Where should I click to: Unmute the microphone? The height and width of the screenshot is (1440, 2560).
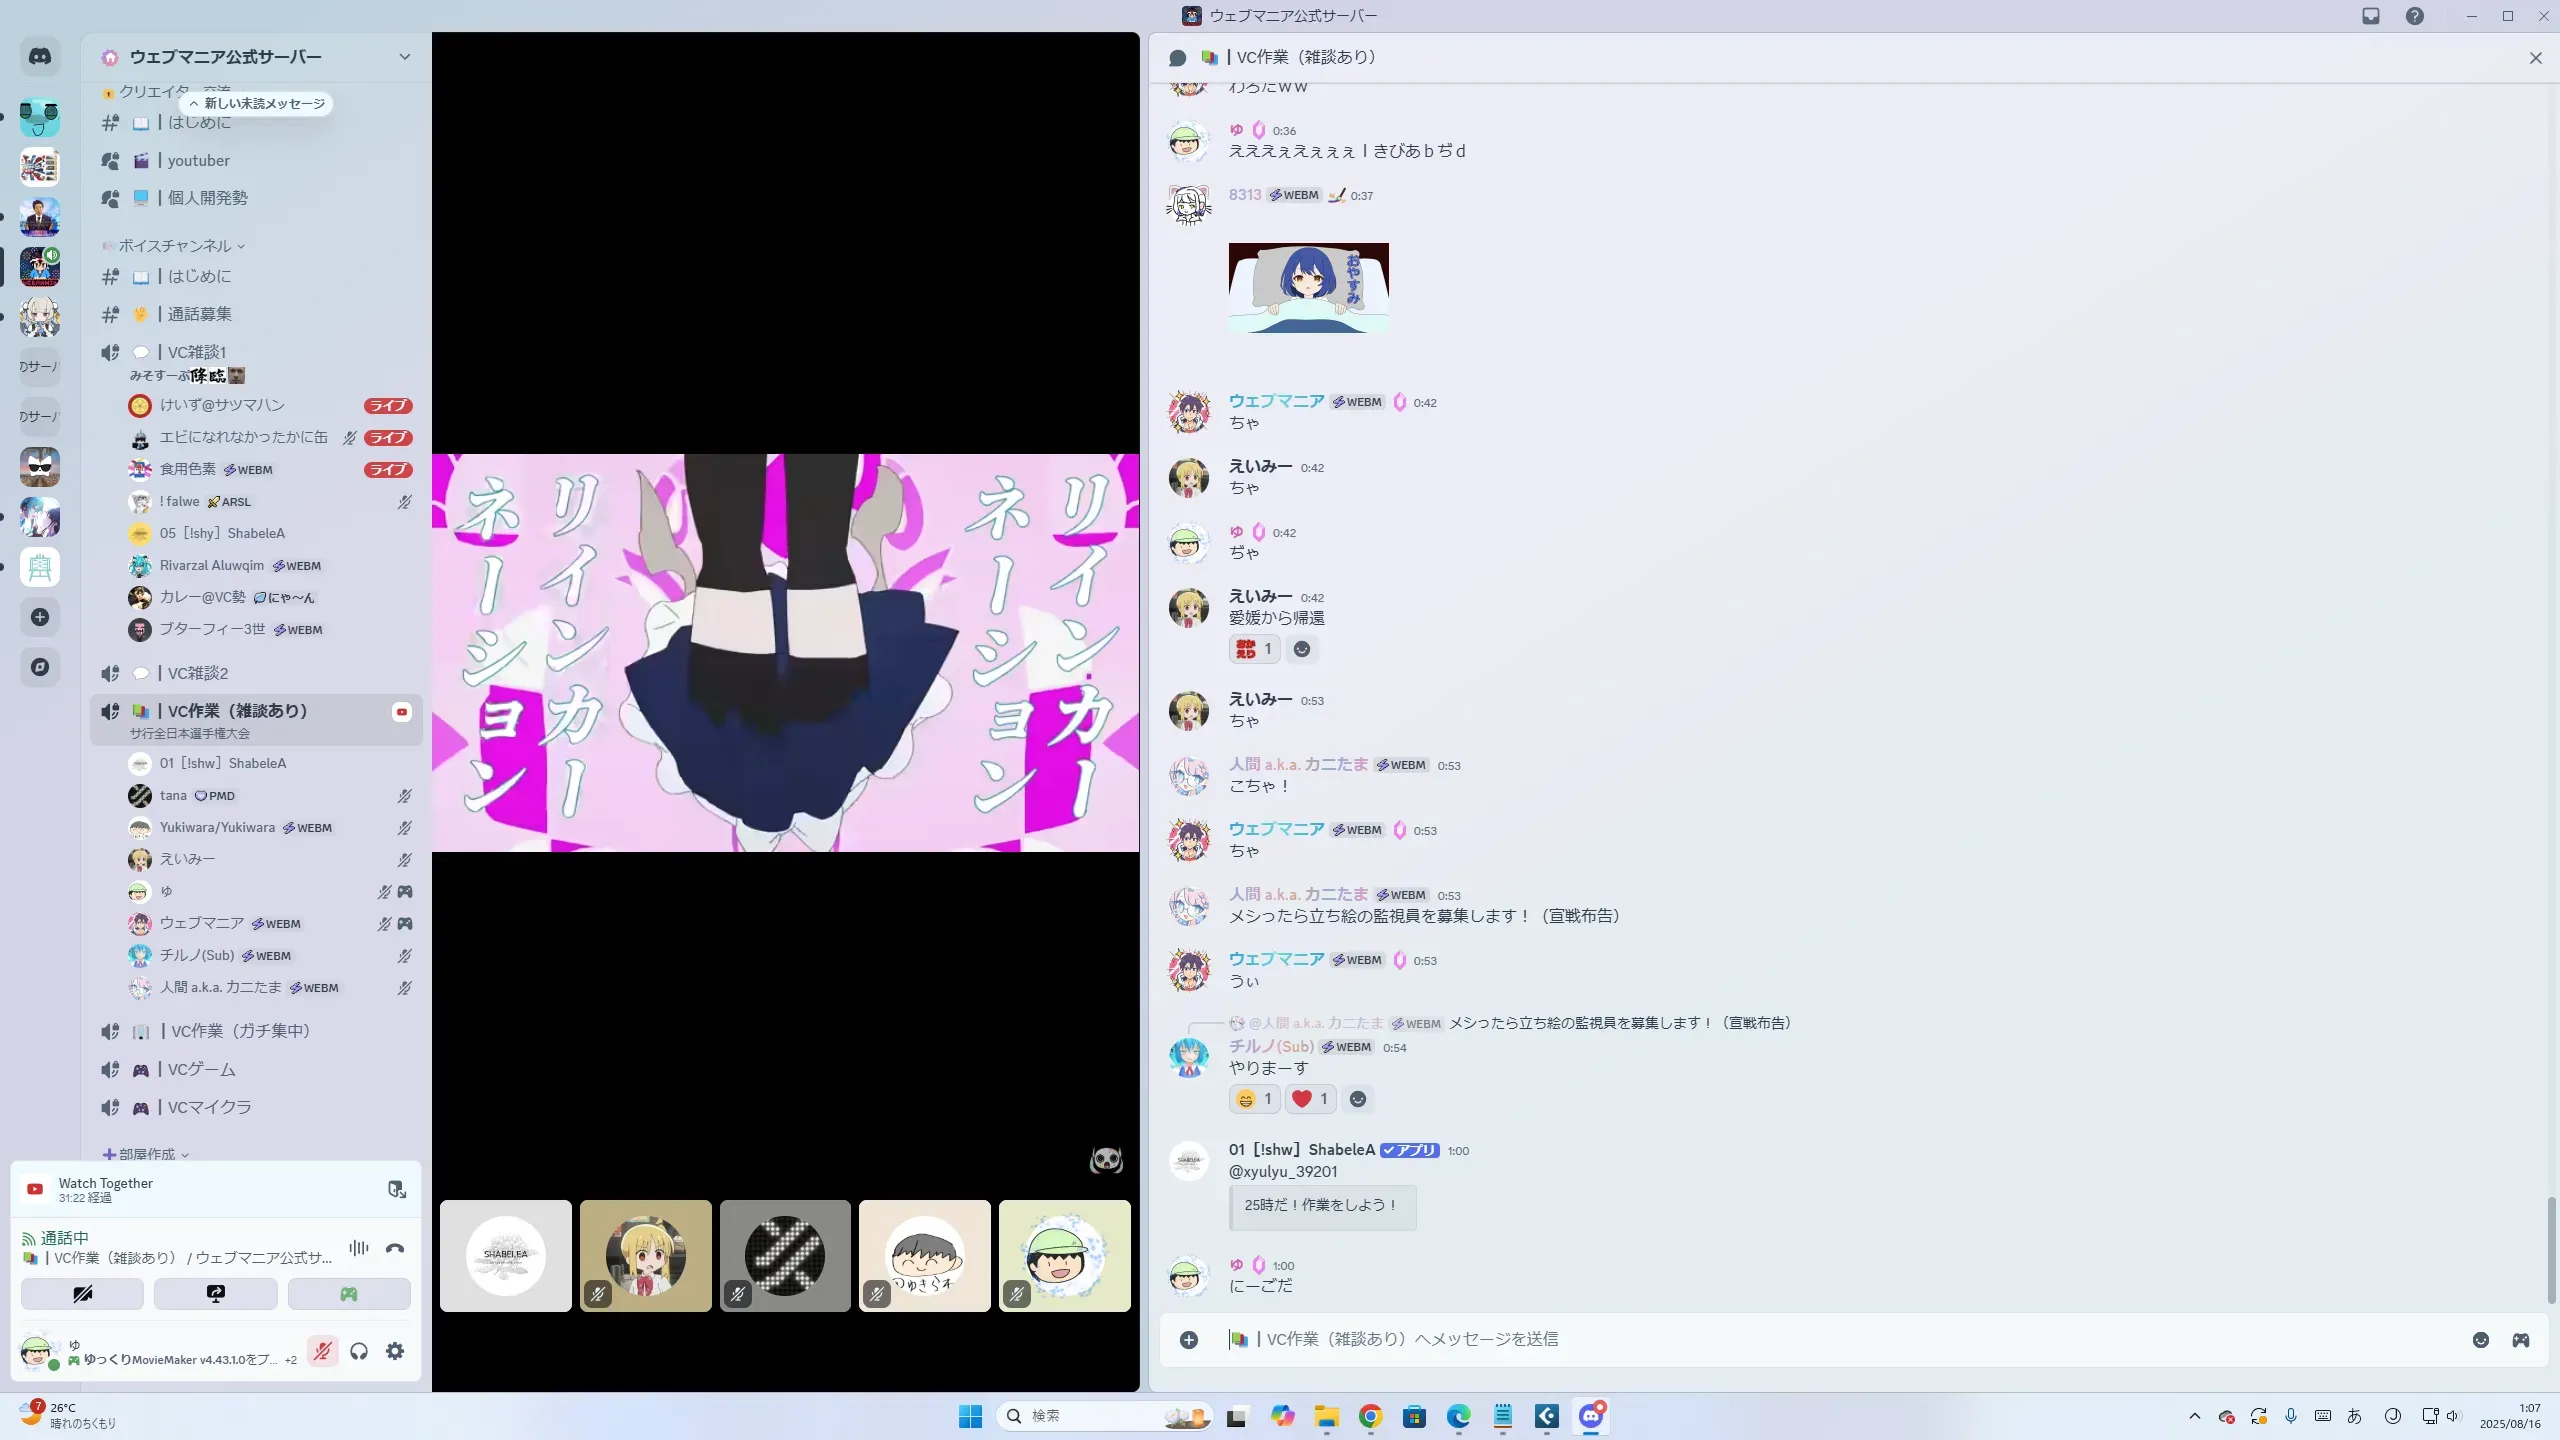pyautogui.click(x=322, y=1351)
